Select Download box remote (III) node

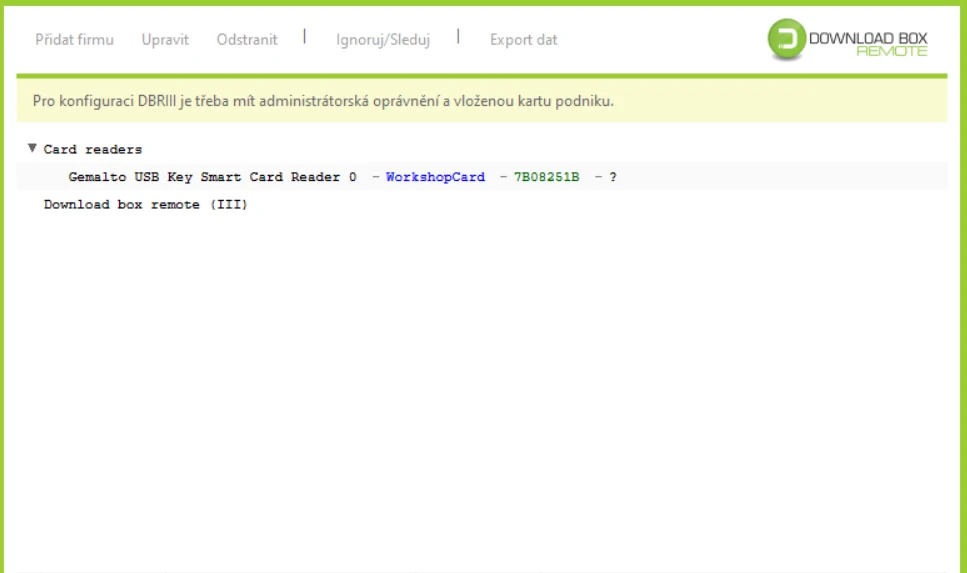(x=146, y=204)
